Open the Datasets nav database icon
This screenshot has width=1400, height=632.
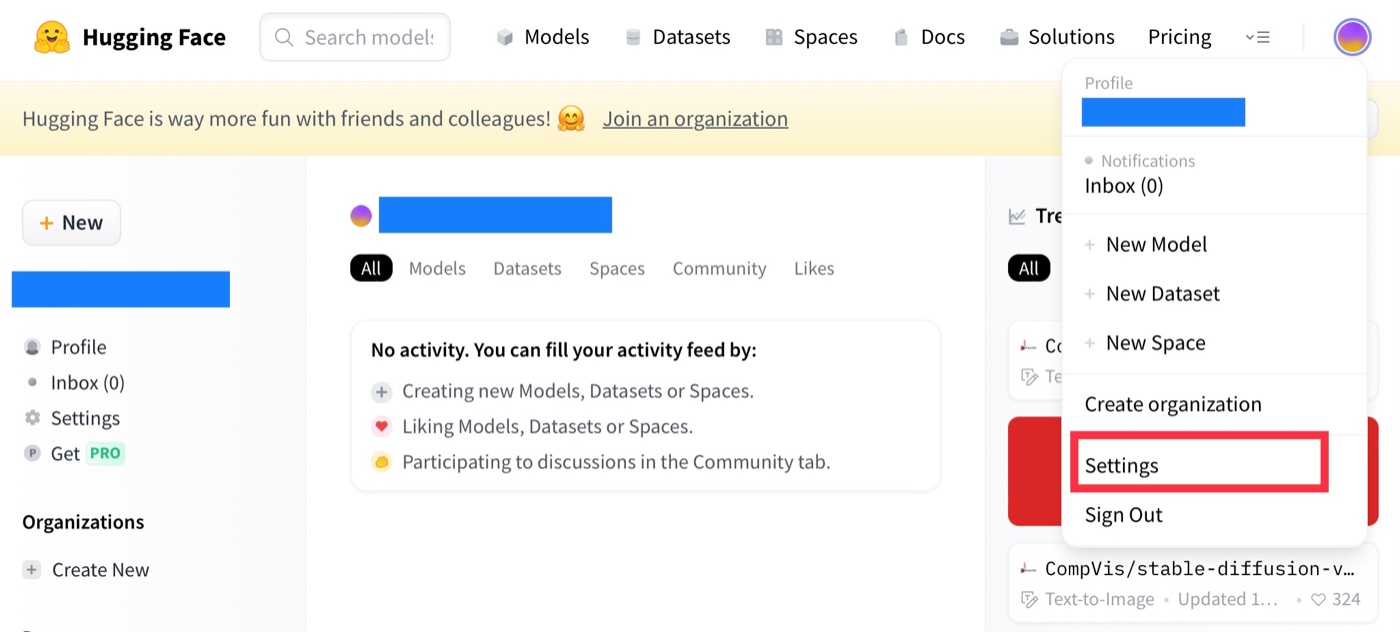coord(633,38)
